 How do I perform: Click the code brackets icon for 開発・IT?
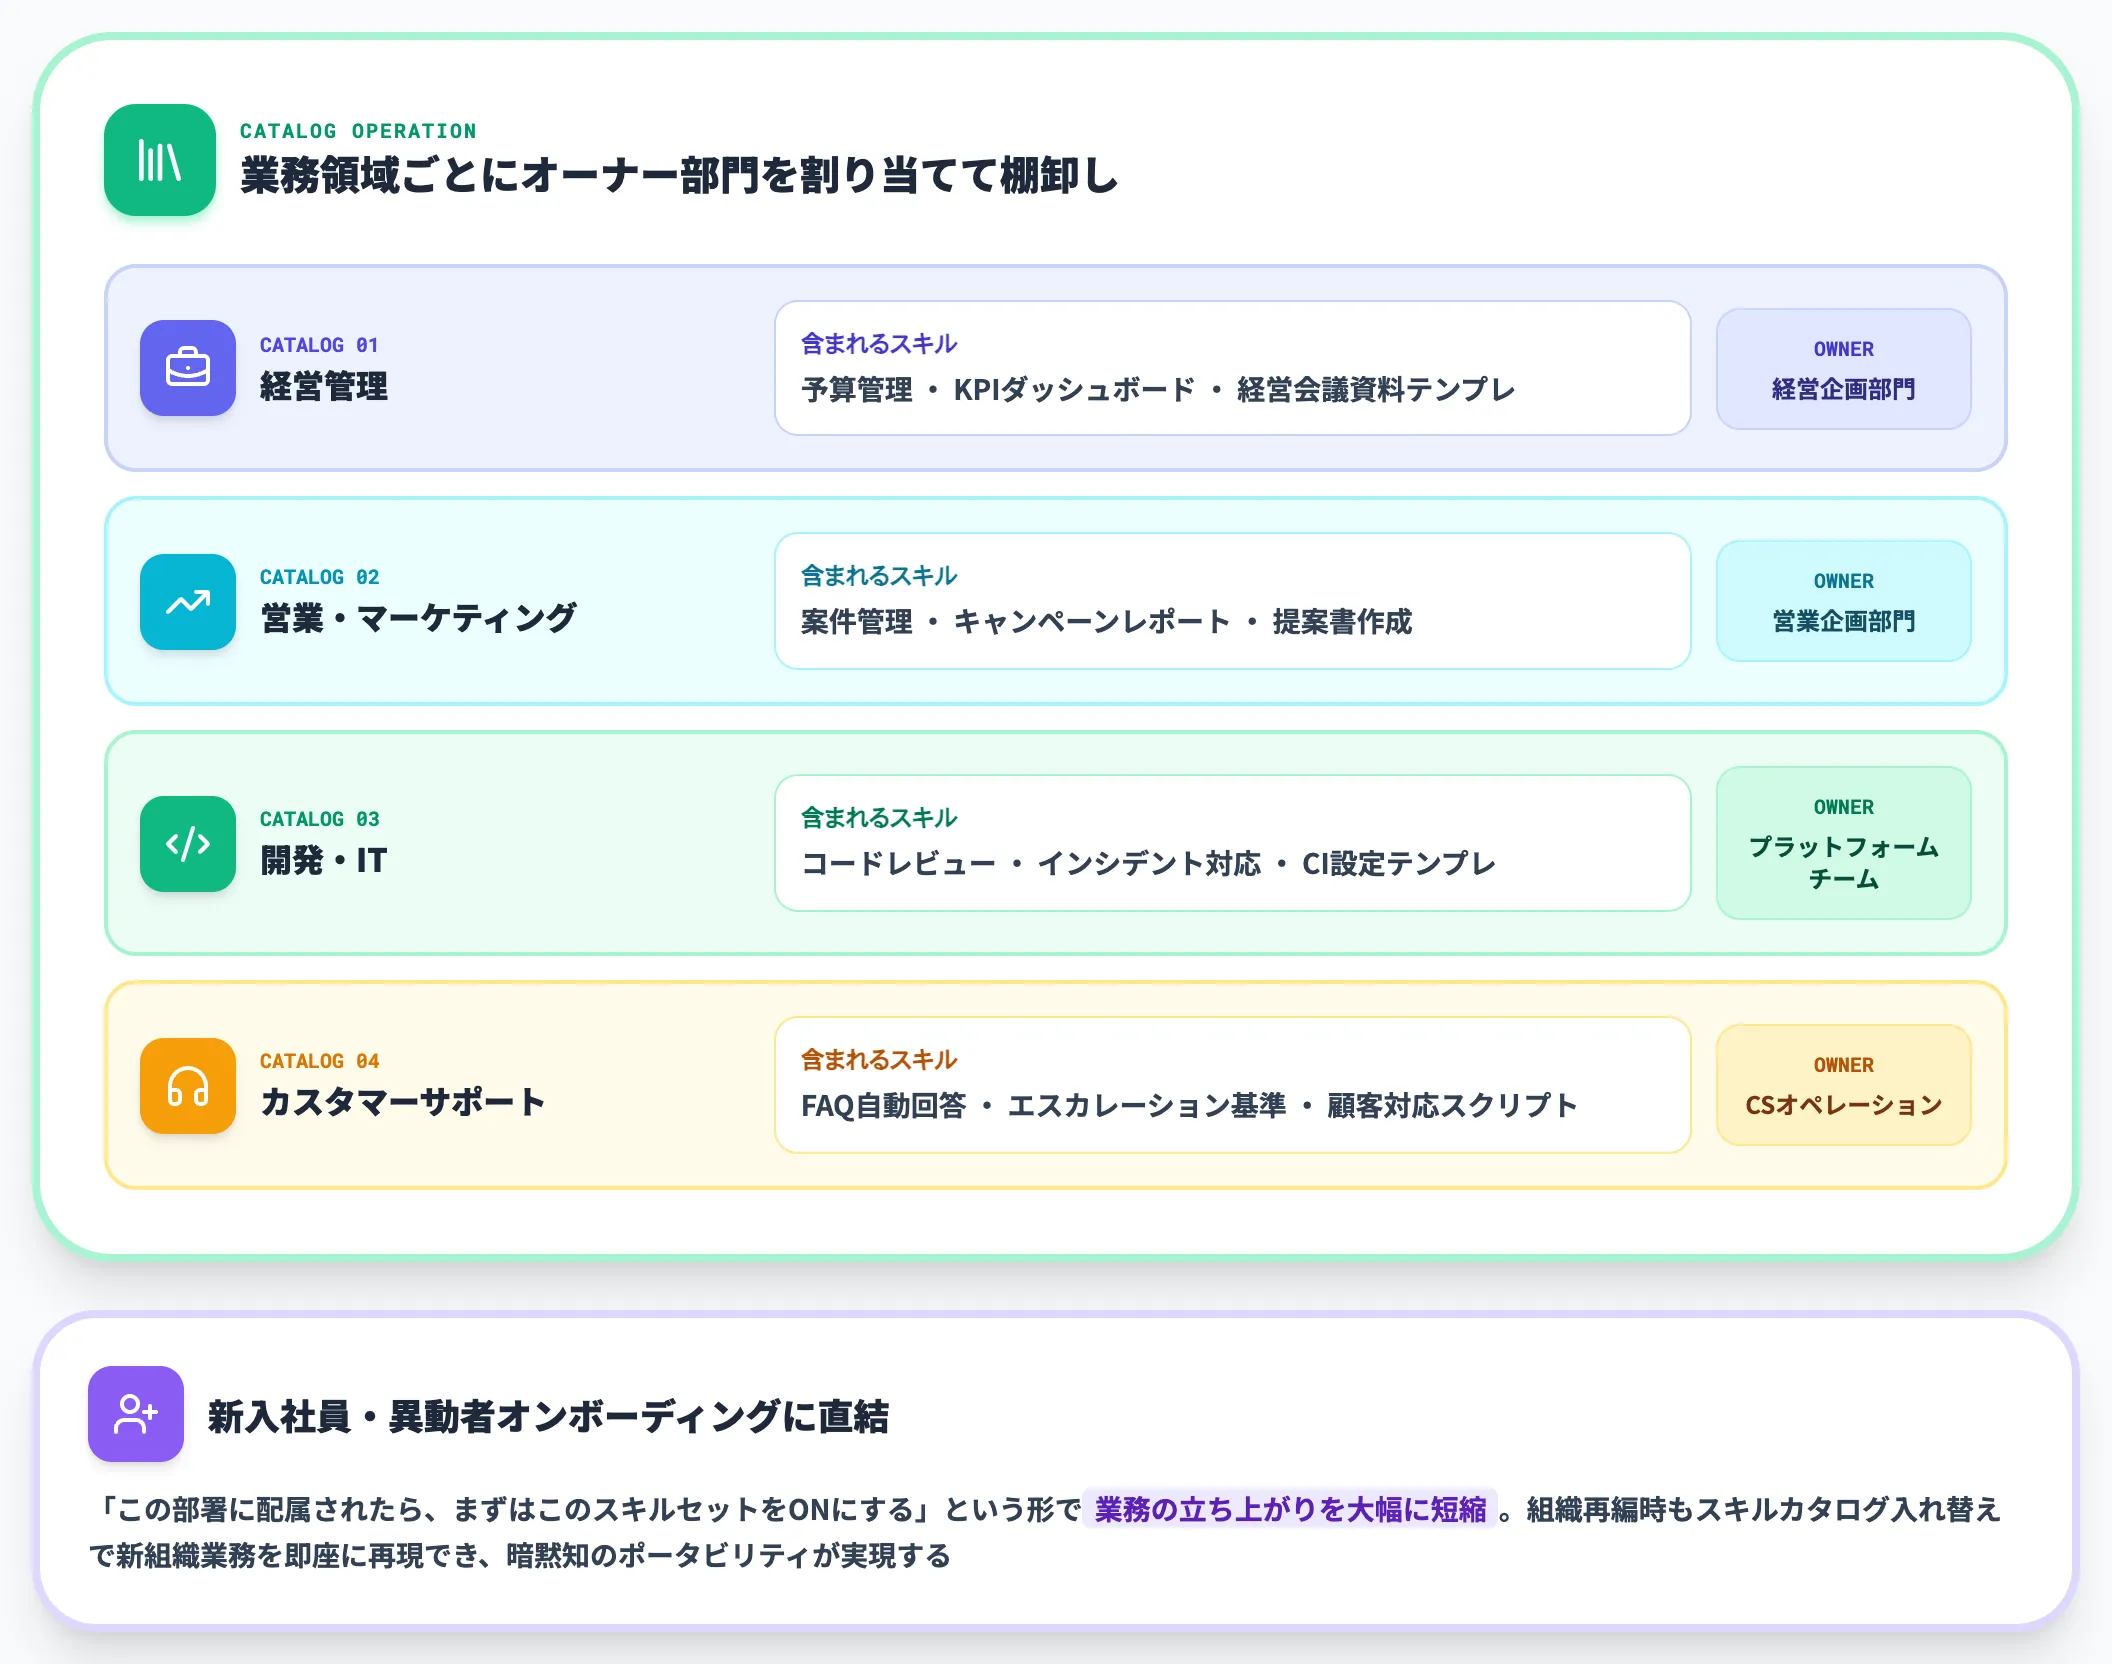[188, 844]
